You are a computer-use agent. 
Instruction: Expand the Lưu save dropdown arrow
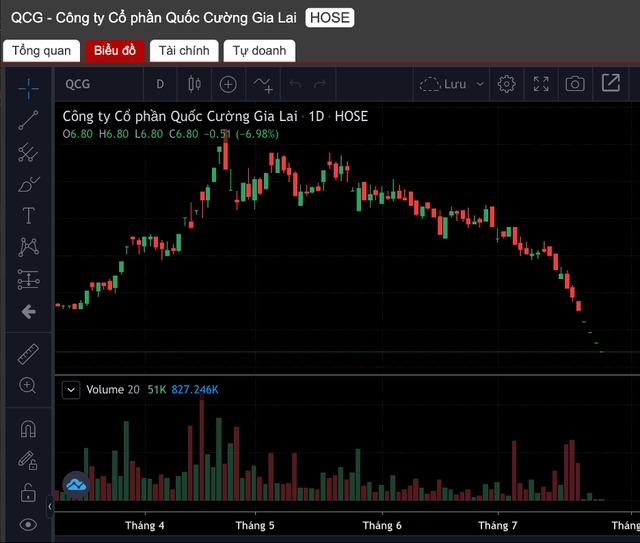click(x=481, y=84)
